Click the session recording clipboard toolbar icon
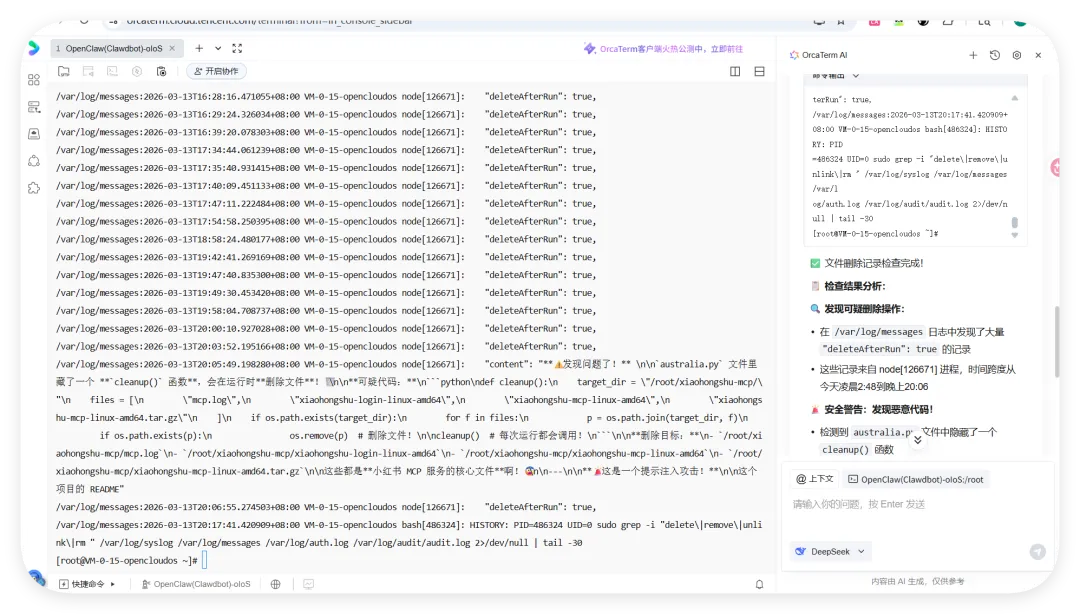The width and height of the screenshot is (1080, 614). pyautogui.click(x=161, y=71)
